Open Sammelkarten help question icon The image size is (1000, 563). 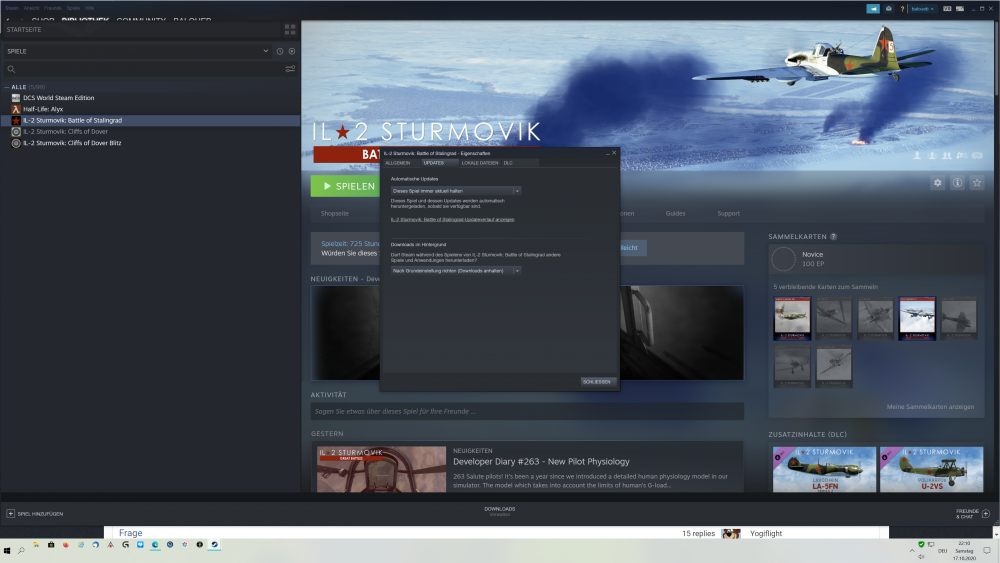pos(833,237)
